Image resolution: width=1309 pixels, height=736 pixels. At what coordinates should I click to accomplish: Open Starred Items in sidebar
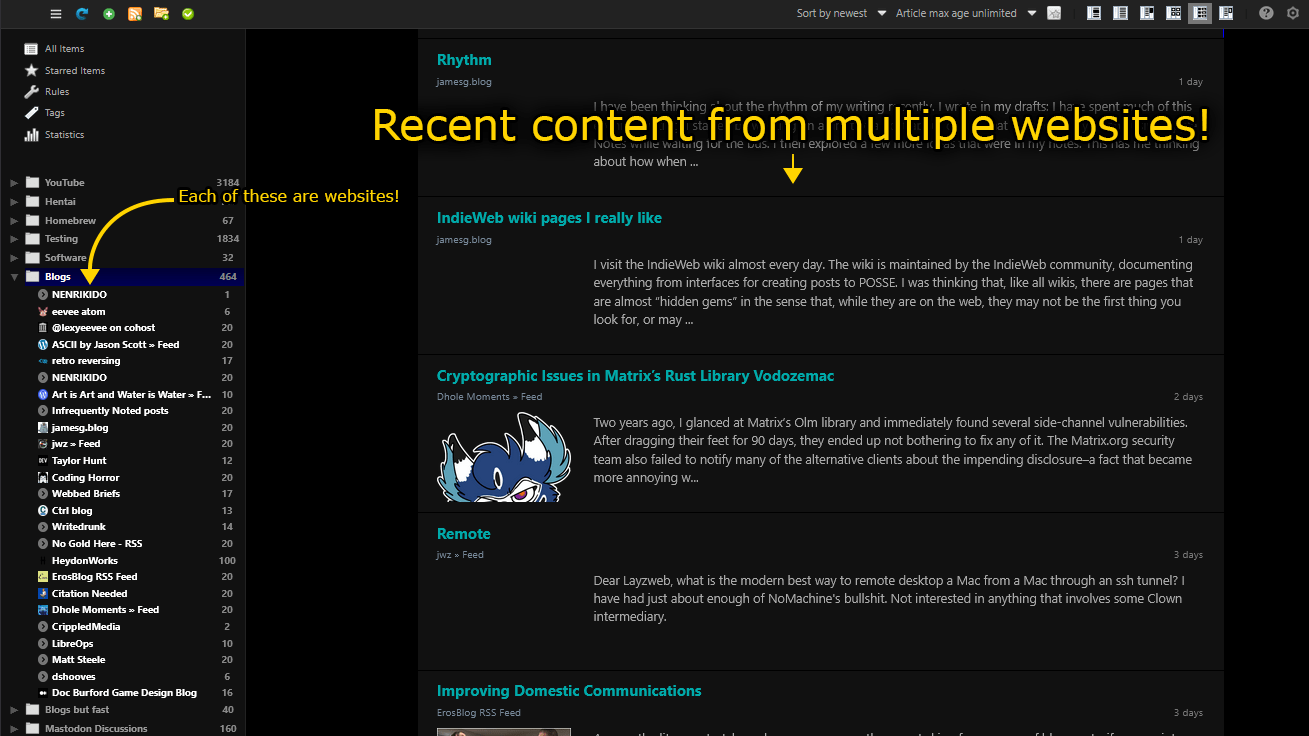click(x=74, y=71)
